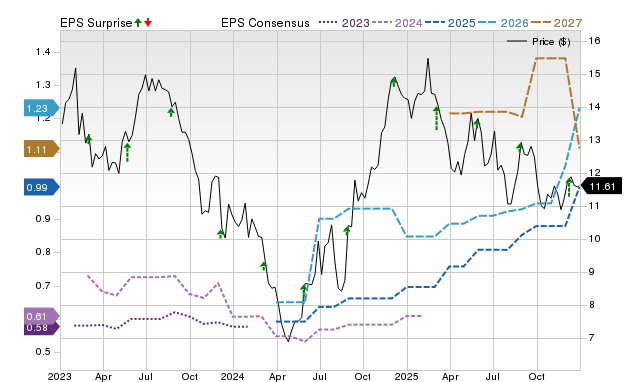Image resolution: width=640 pixels, height=382 pixels.
Task: Click the dashed green surprise arrow in March 2025
Action: (437, 118)
